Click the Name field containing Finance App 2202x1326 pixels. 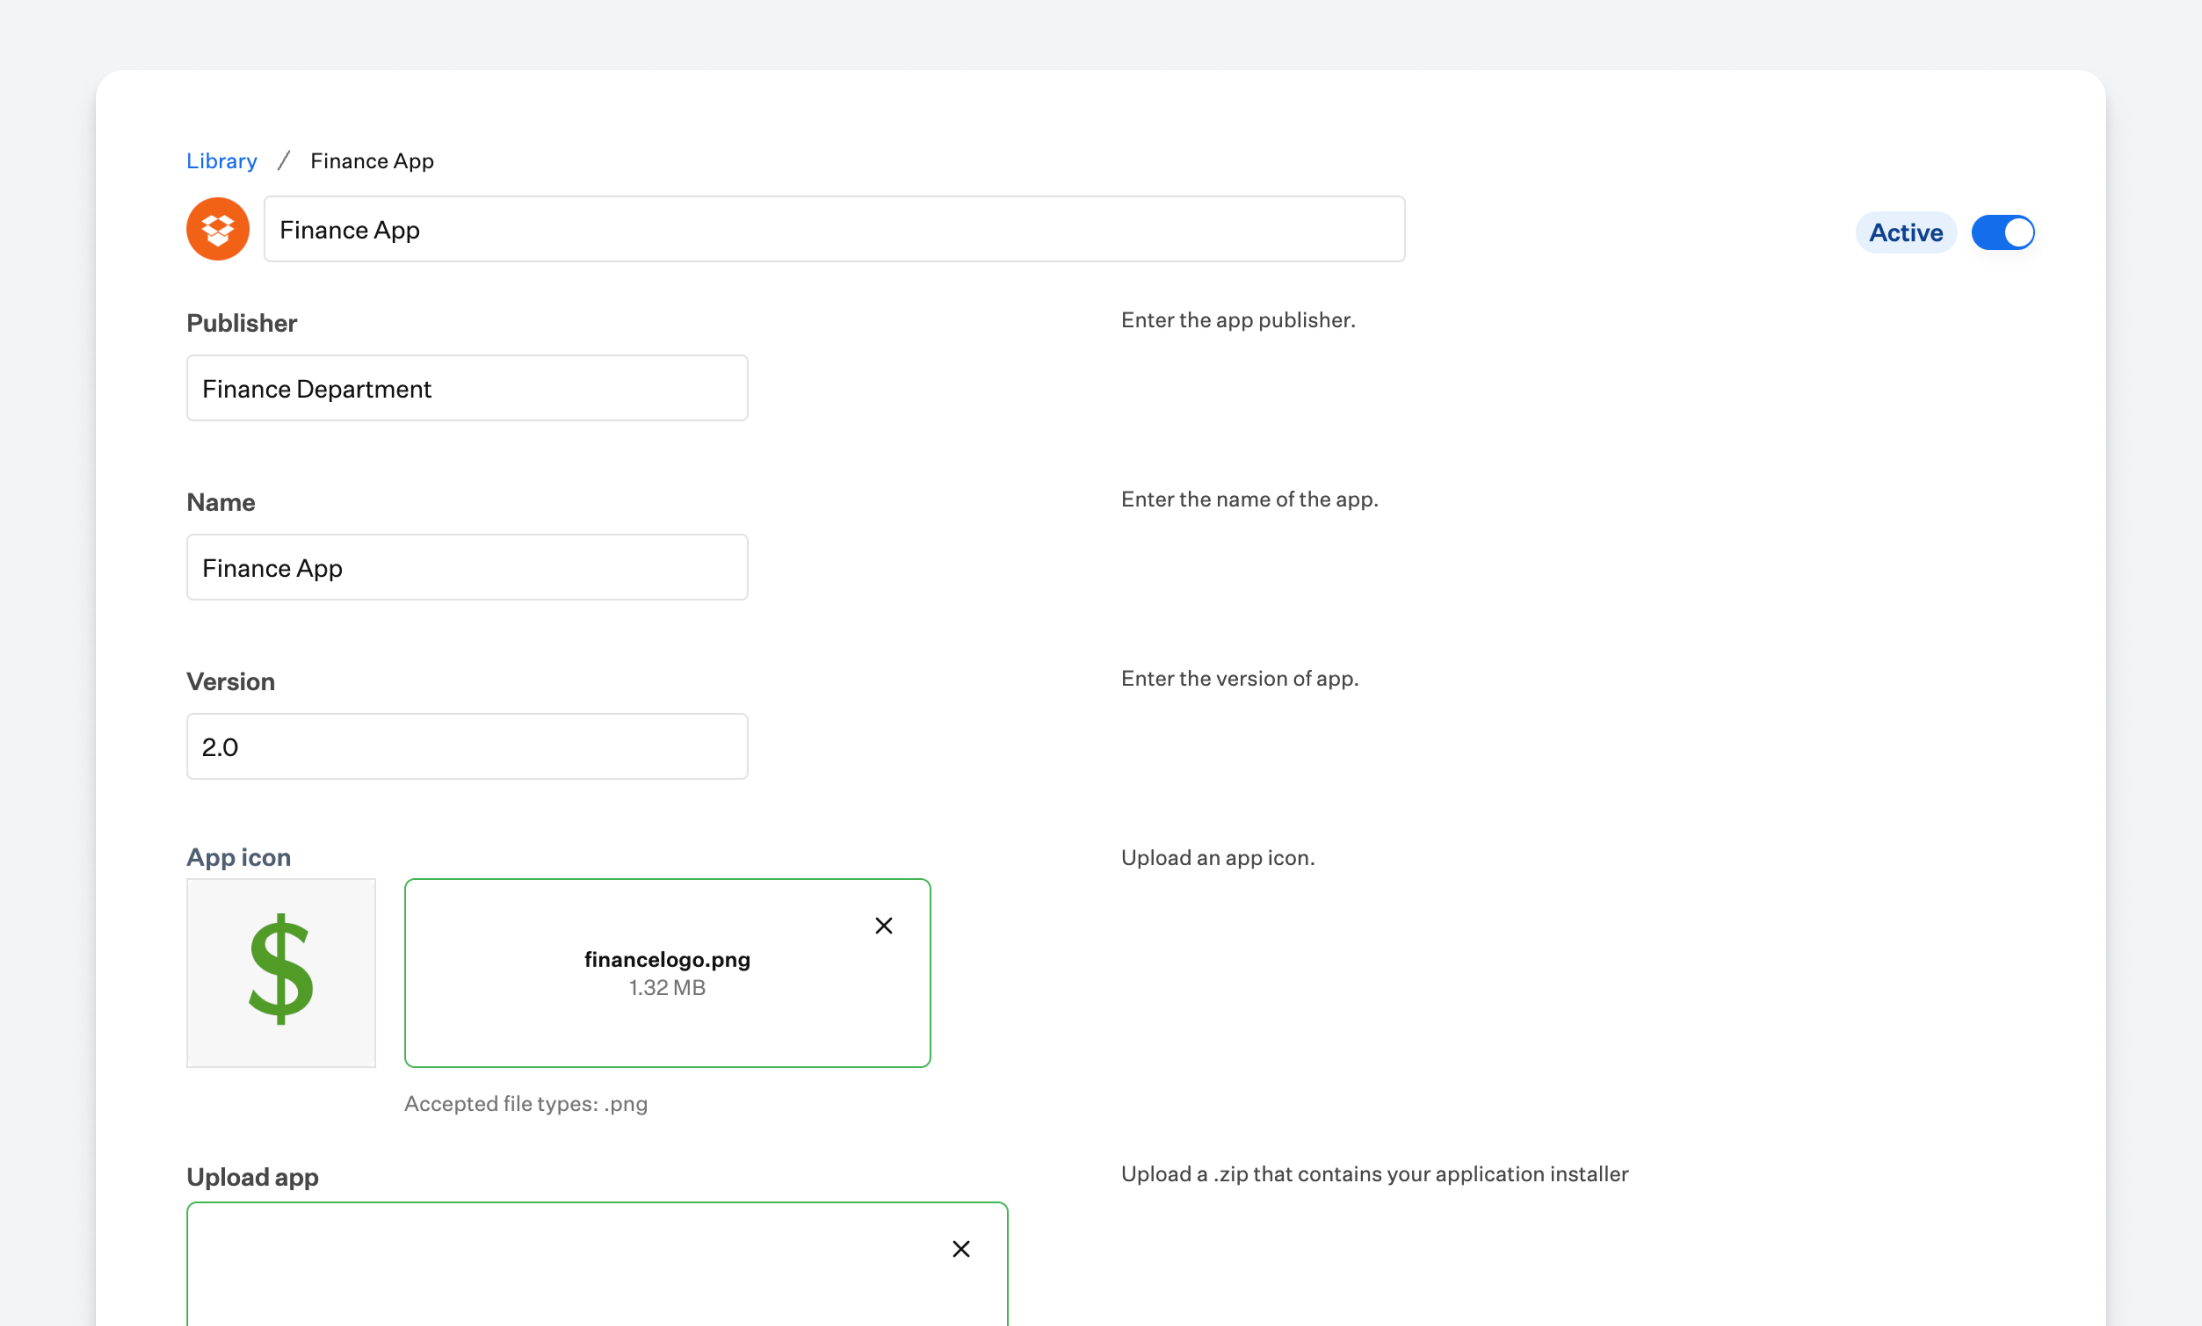[467, 567]
